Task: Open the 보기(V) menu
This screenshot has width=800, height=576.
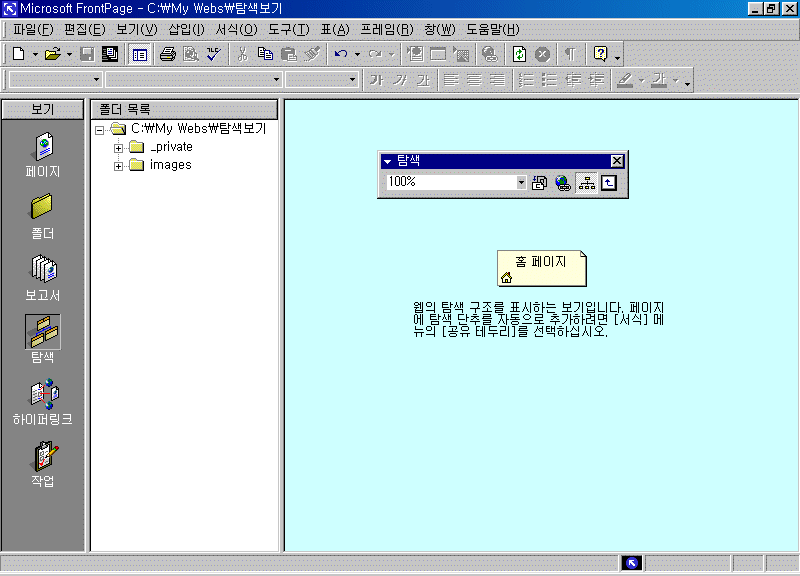Action: (x=136, y=30)
